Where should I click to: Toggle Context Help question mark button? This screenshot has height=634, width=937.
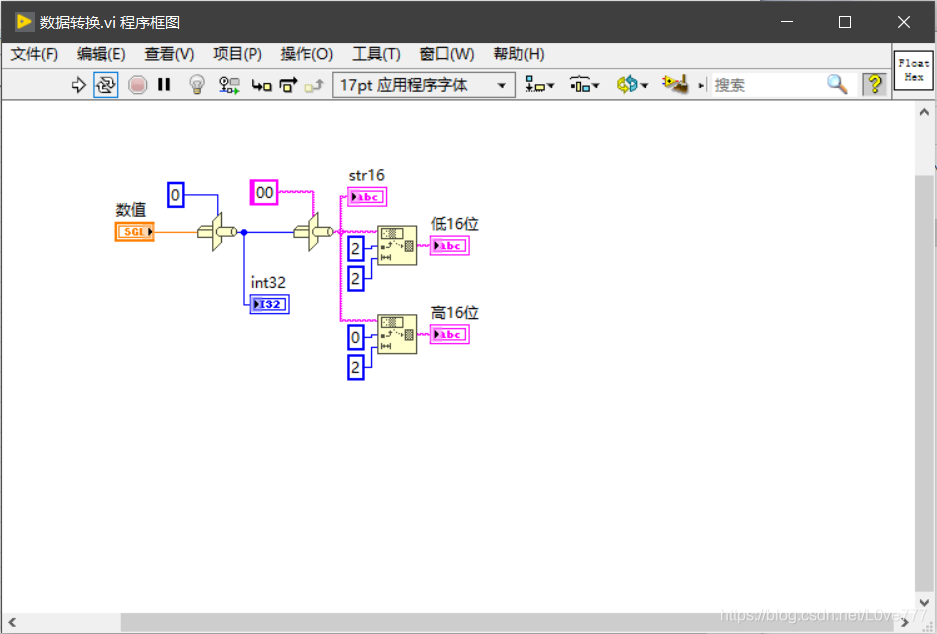click(x=875, y=84)
